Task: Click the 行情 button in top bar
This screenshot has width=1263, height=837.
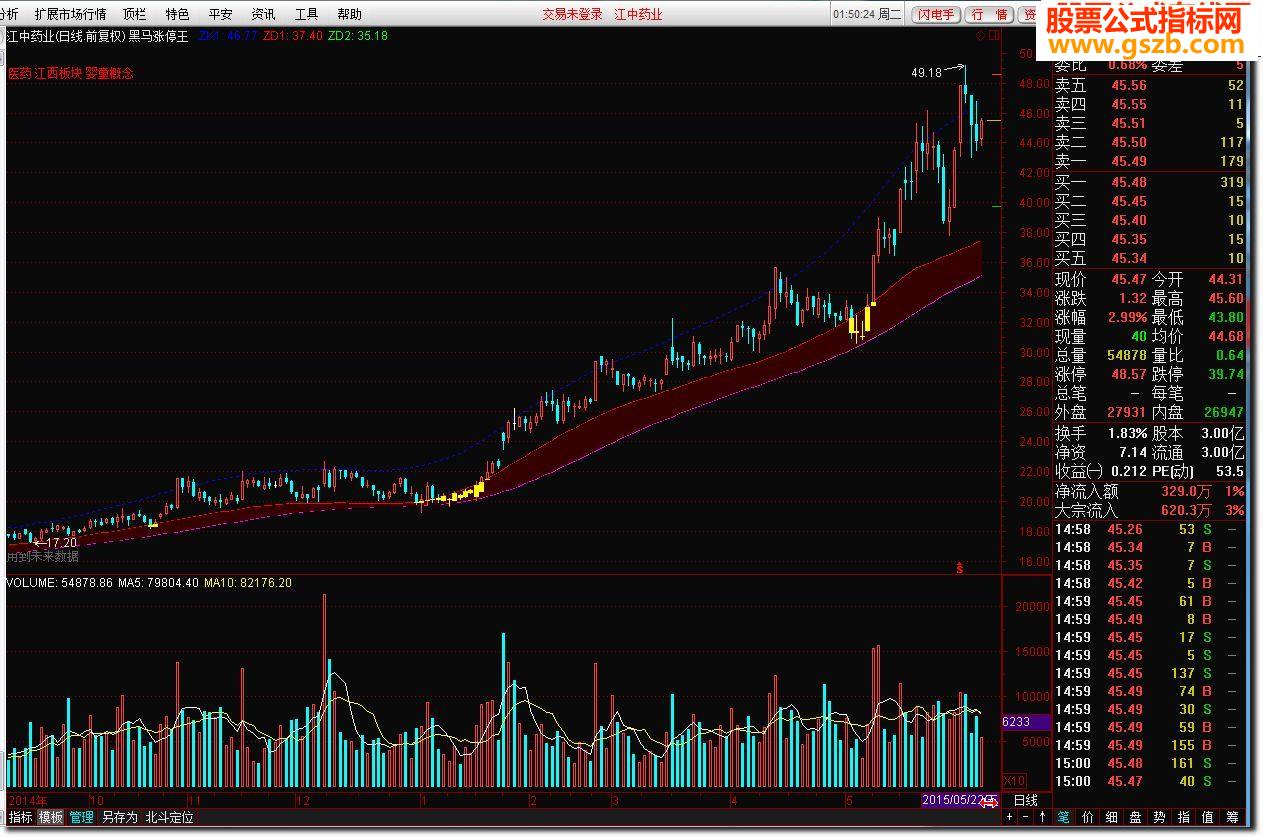Action: pyautogui.click(x=989, y=15)
